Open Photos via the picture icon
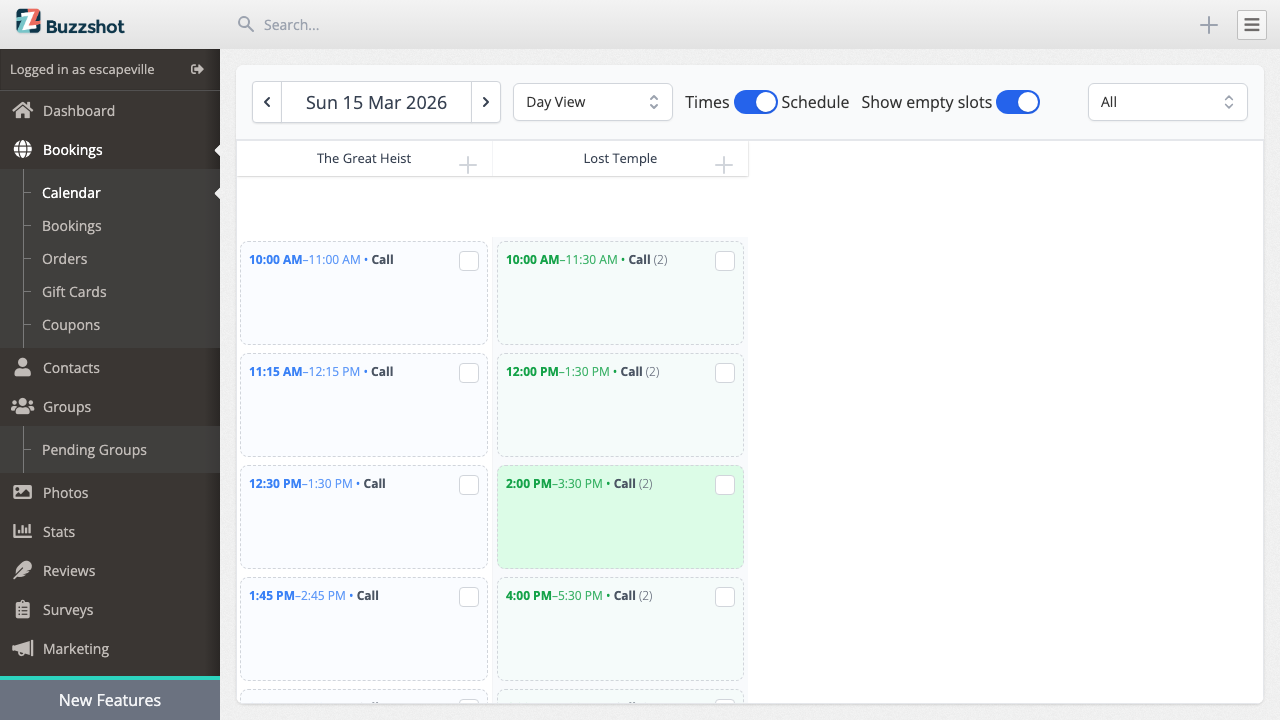Screen dimensions: 1280x720 pos(21,492)
